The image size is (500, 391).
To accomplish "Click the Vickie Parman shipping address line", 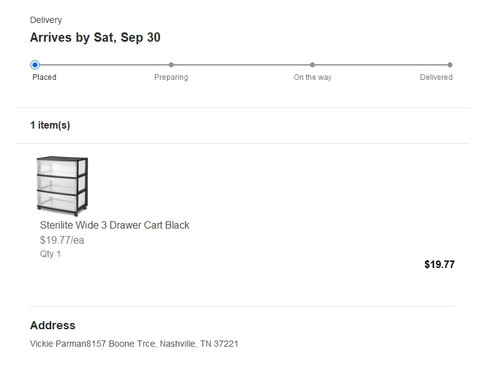I will tap(134, 344).
